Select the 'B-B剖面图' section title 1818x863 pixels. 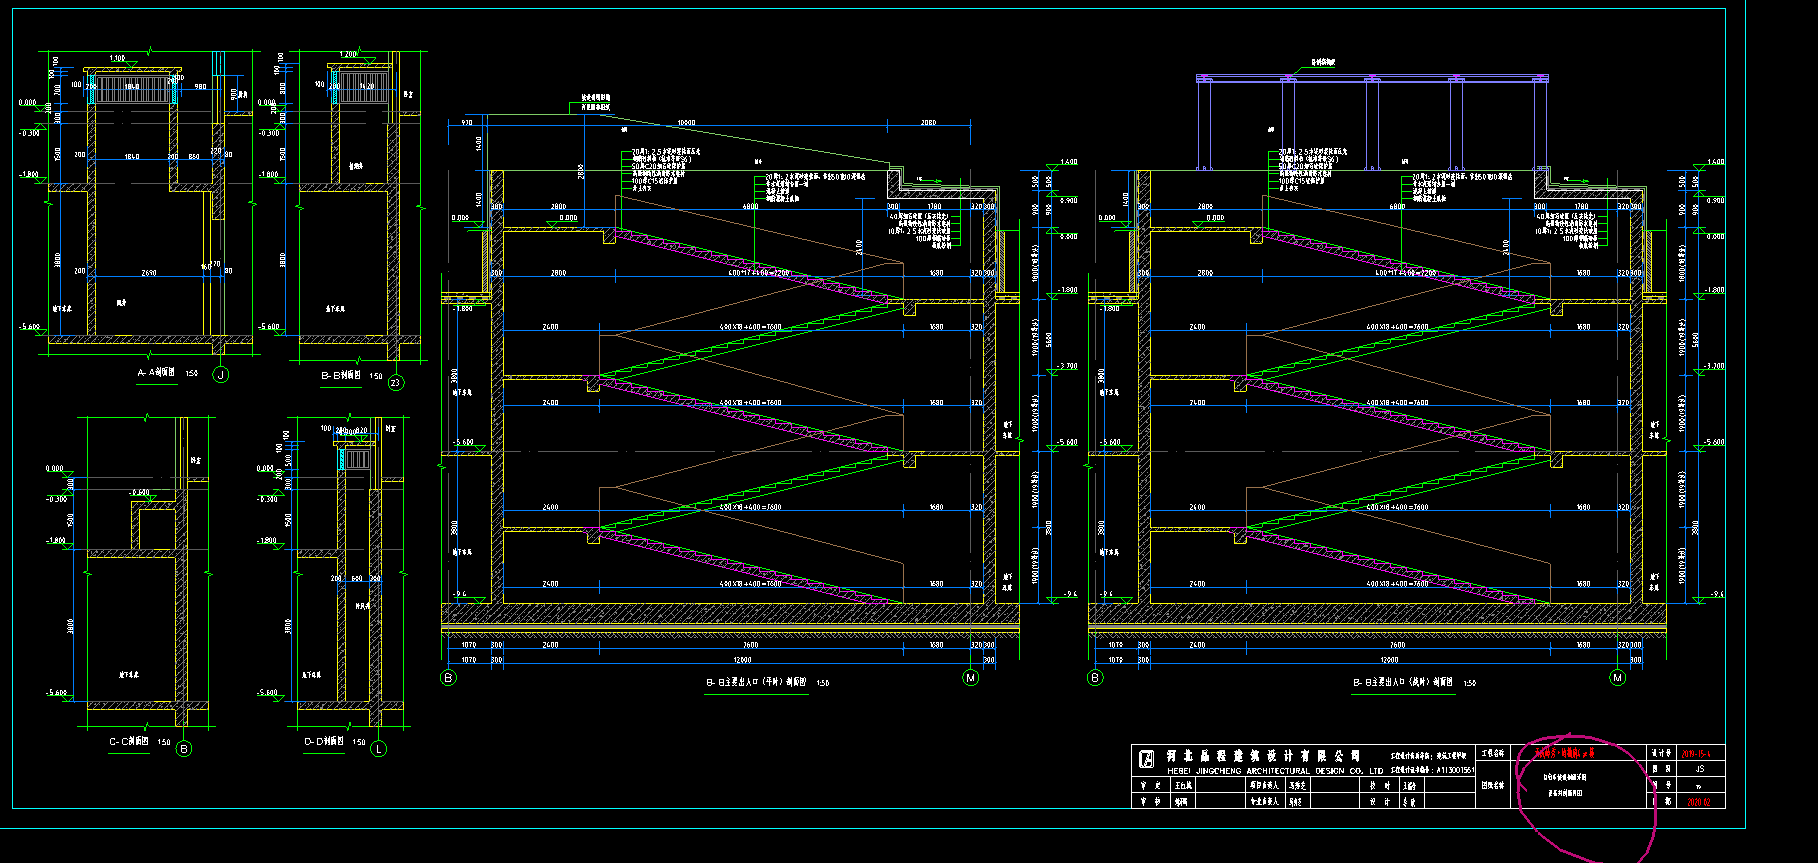[x=341, y=376]
